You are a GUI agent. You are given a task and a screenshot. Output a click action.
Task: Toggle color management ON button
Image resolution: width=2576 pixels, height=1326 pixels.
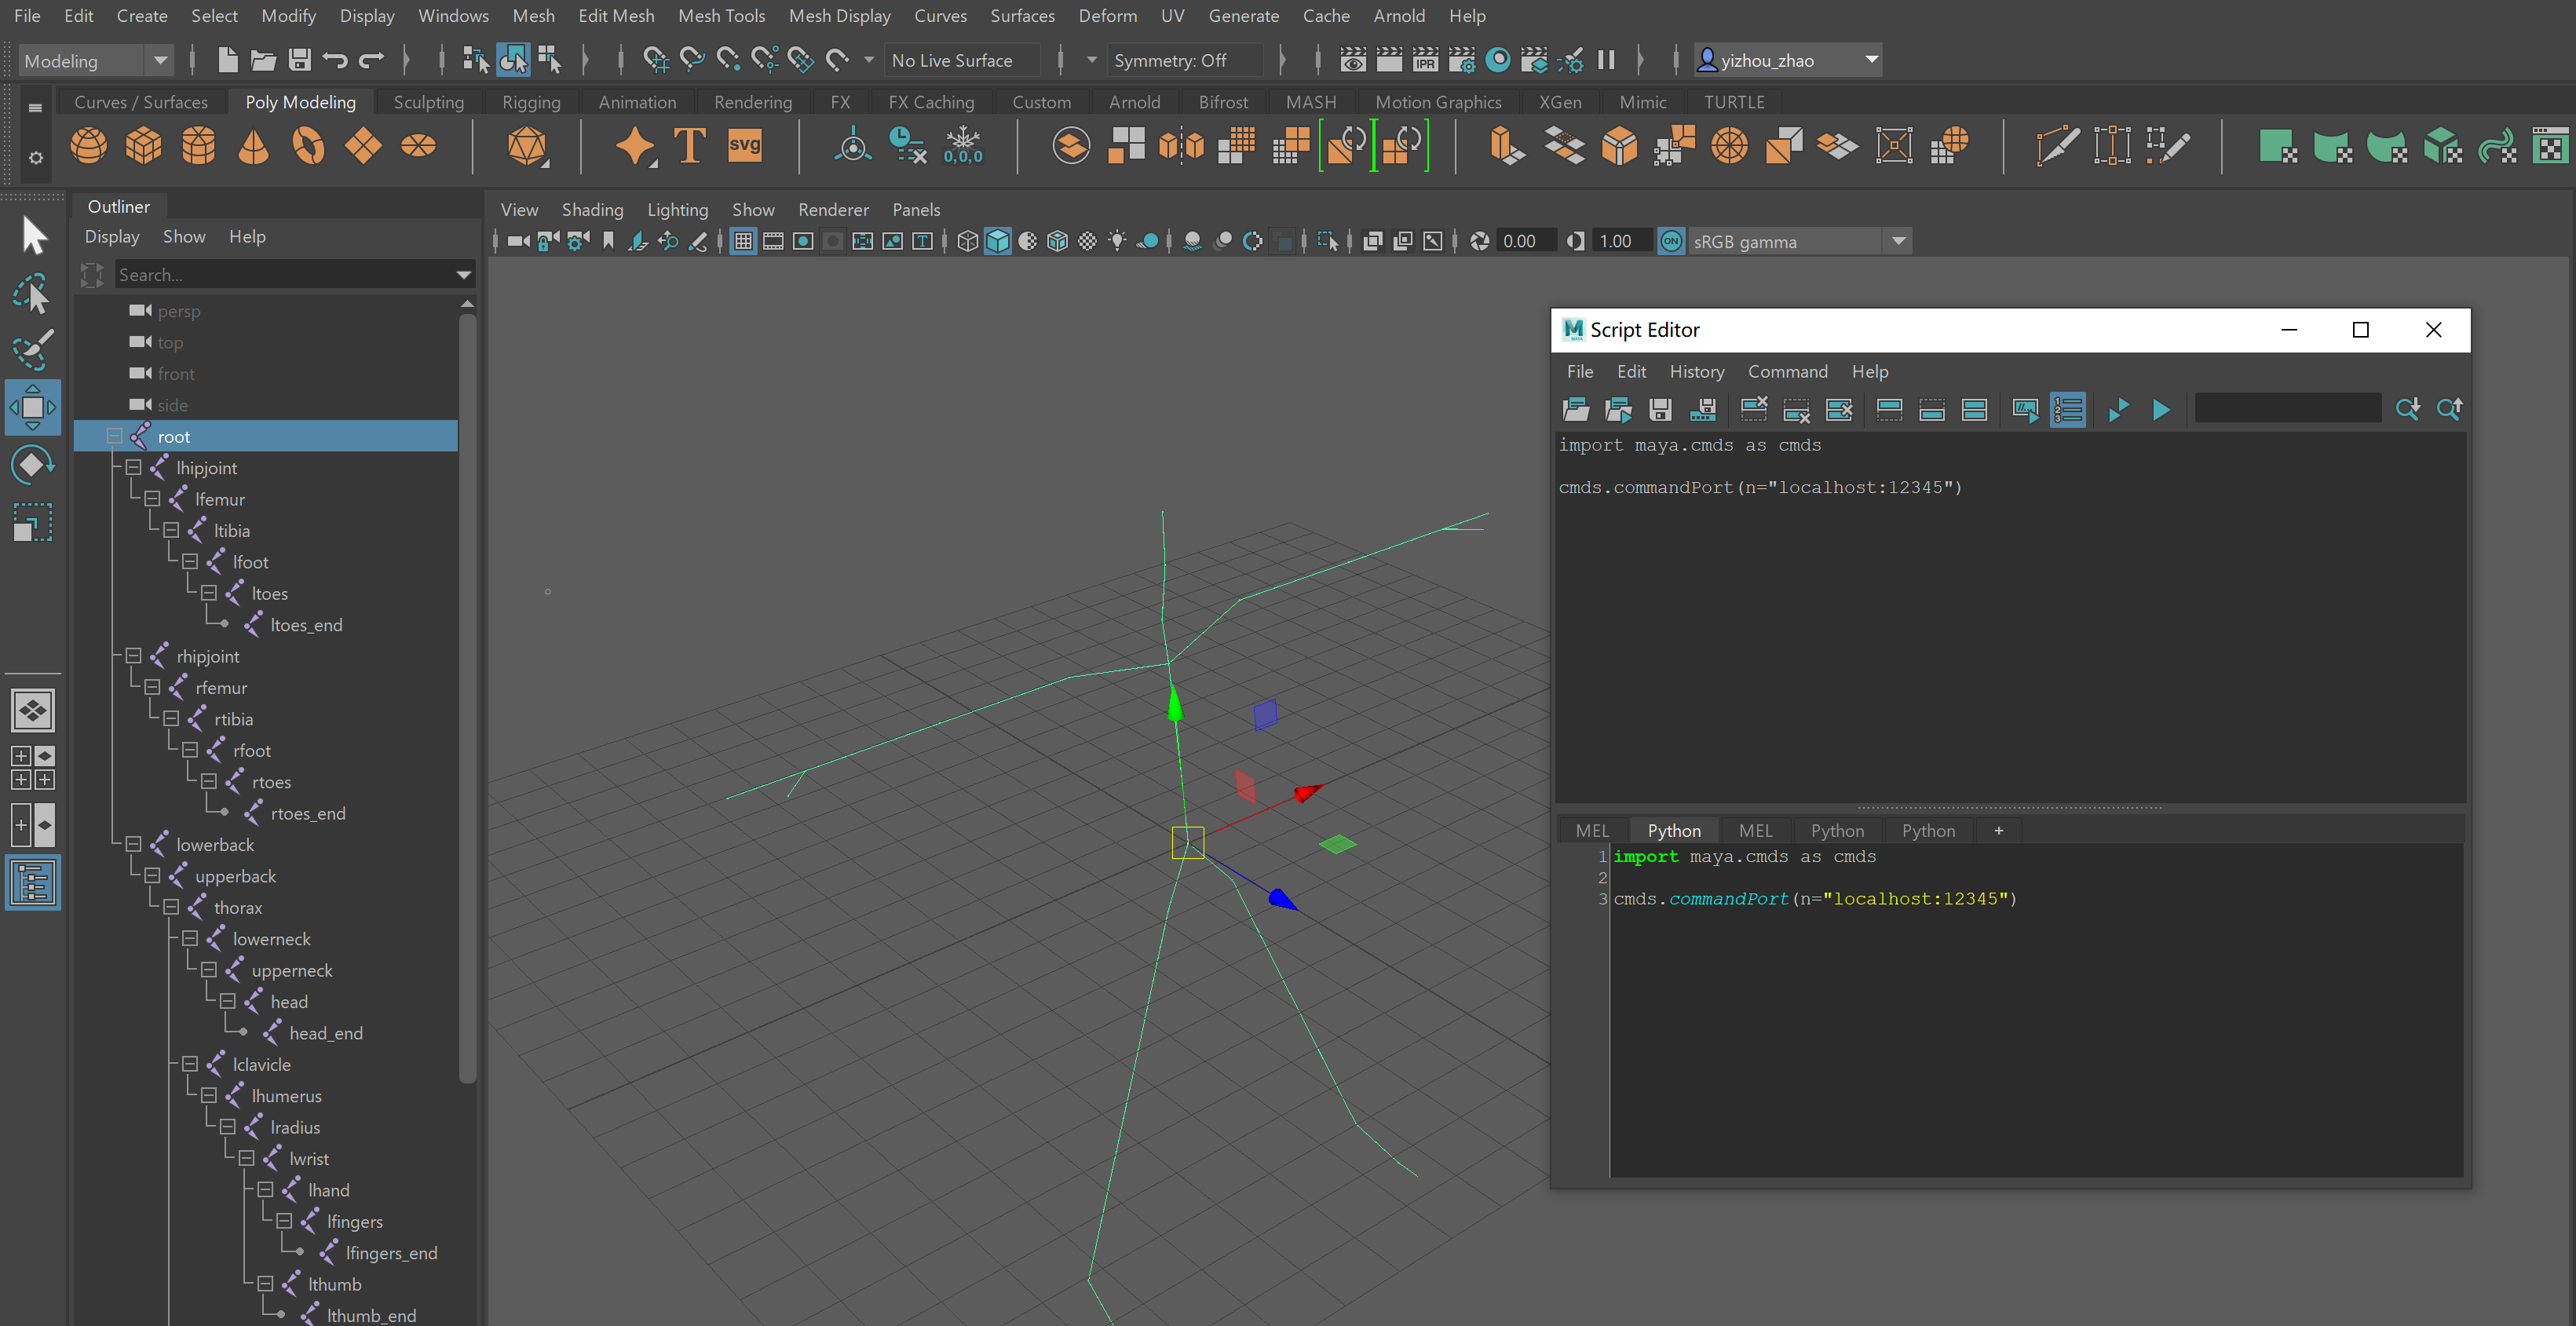(x=1671, y=241)
